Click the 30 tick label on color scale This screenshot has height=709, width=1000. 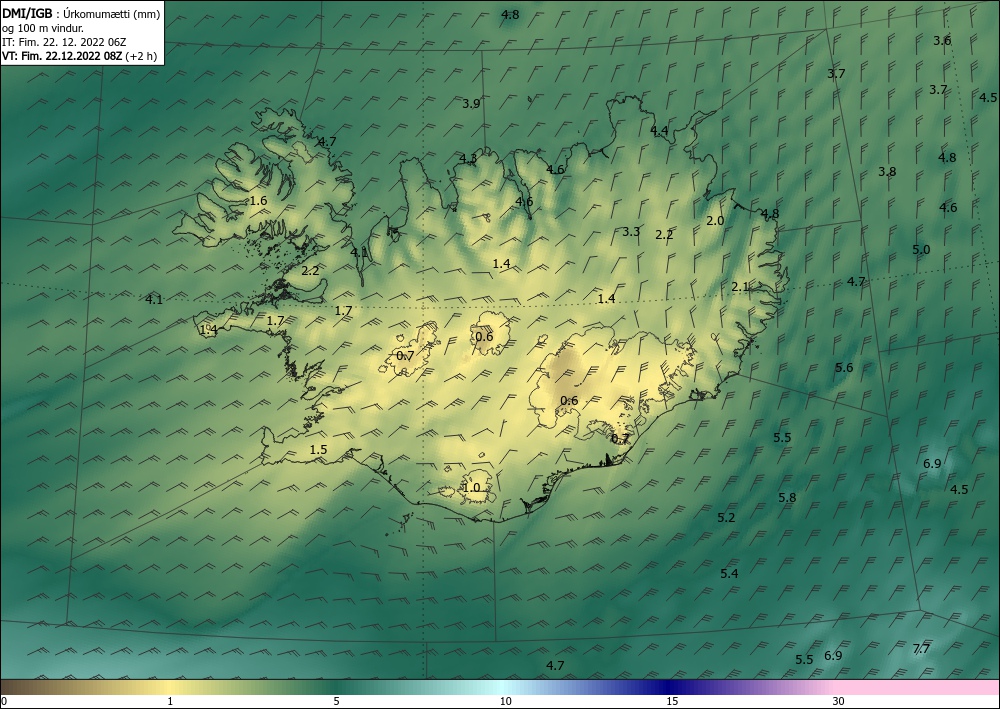[839, 702]
